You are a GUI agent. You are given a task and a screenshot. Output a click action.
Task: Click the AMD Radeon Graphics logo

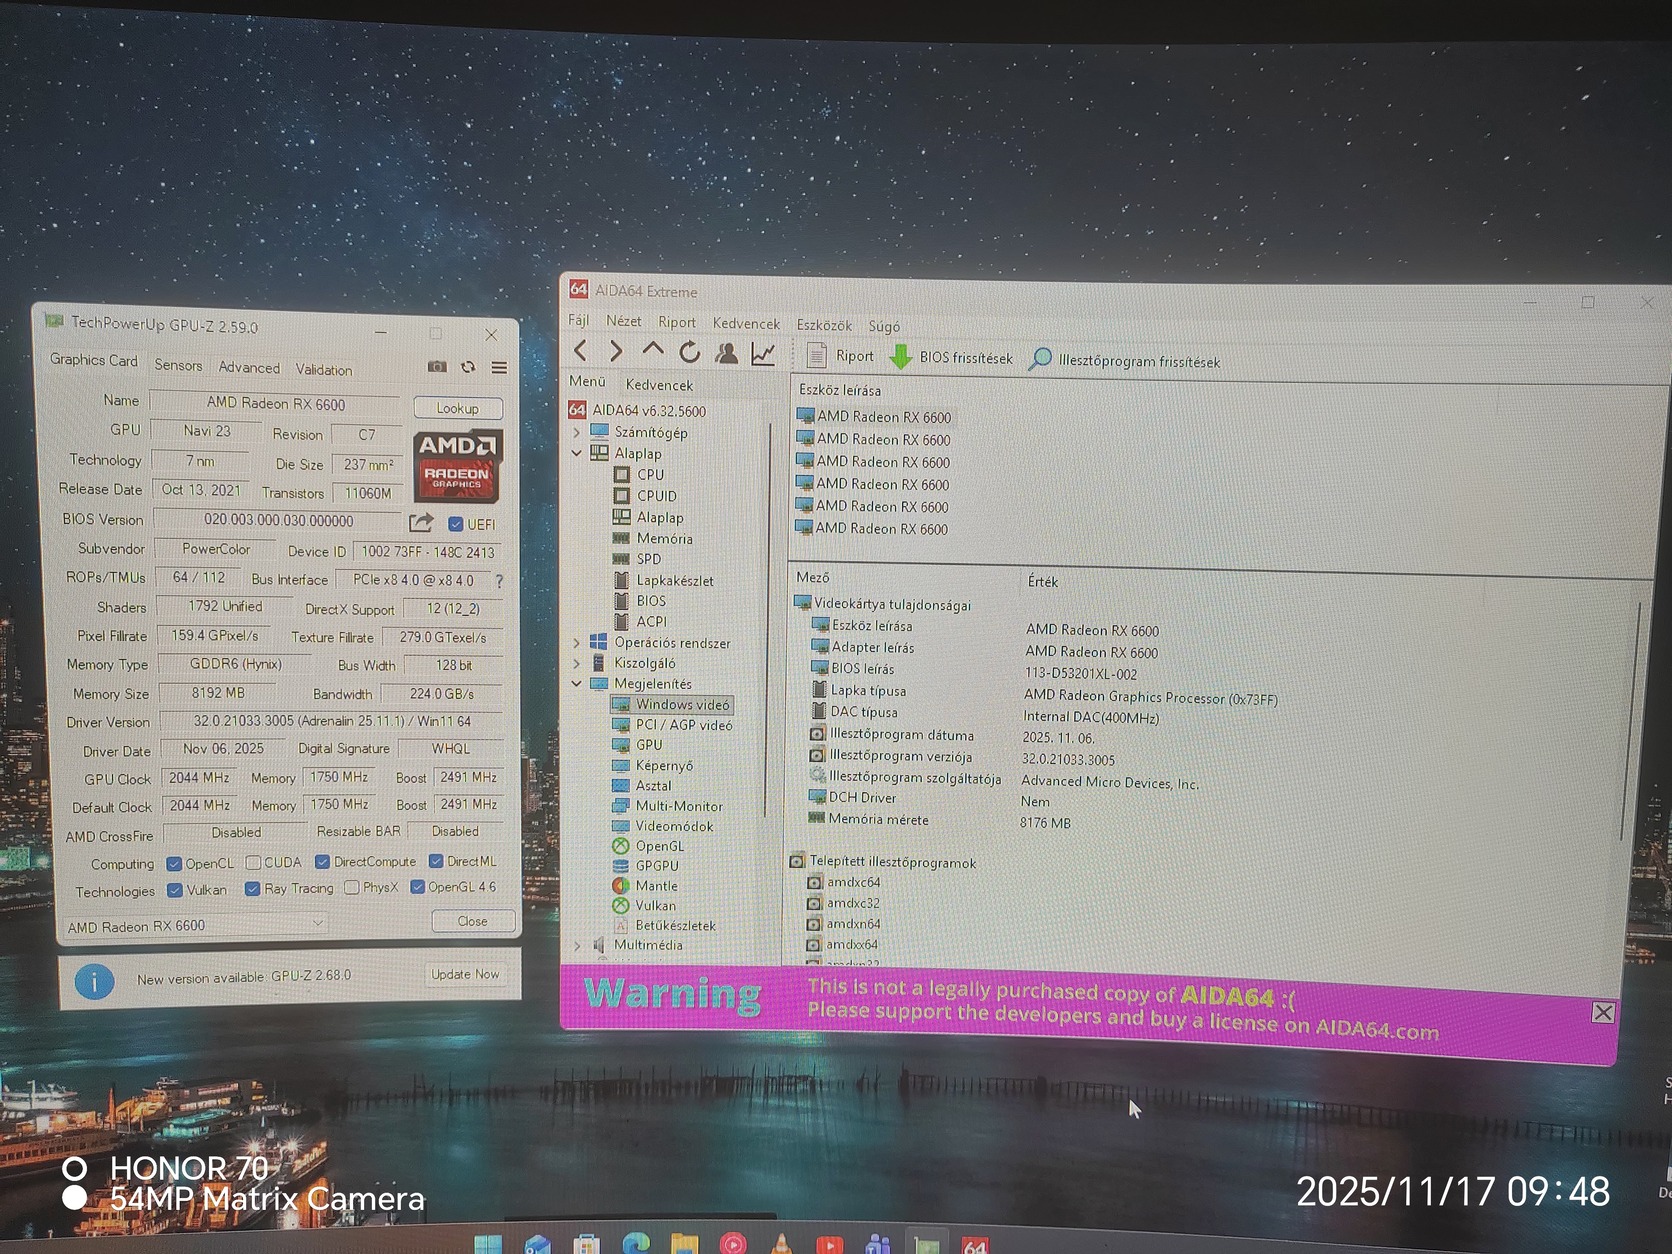coord(457,465)
